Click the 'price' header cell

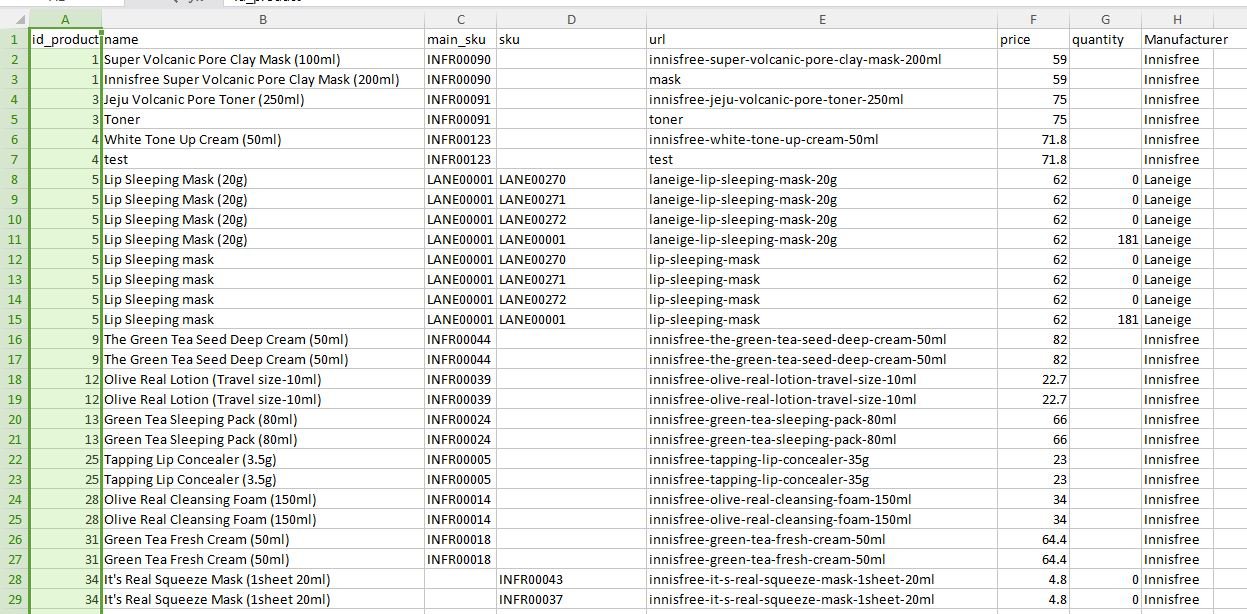[1033, 39]
